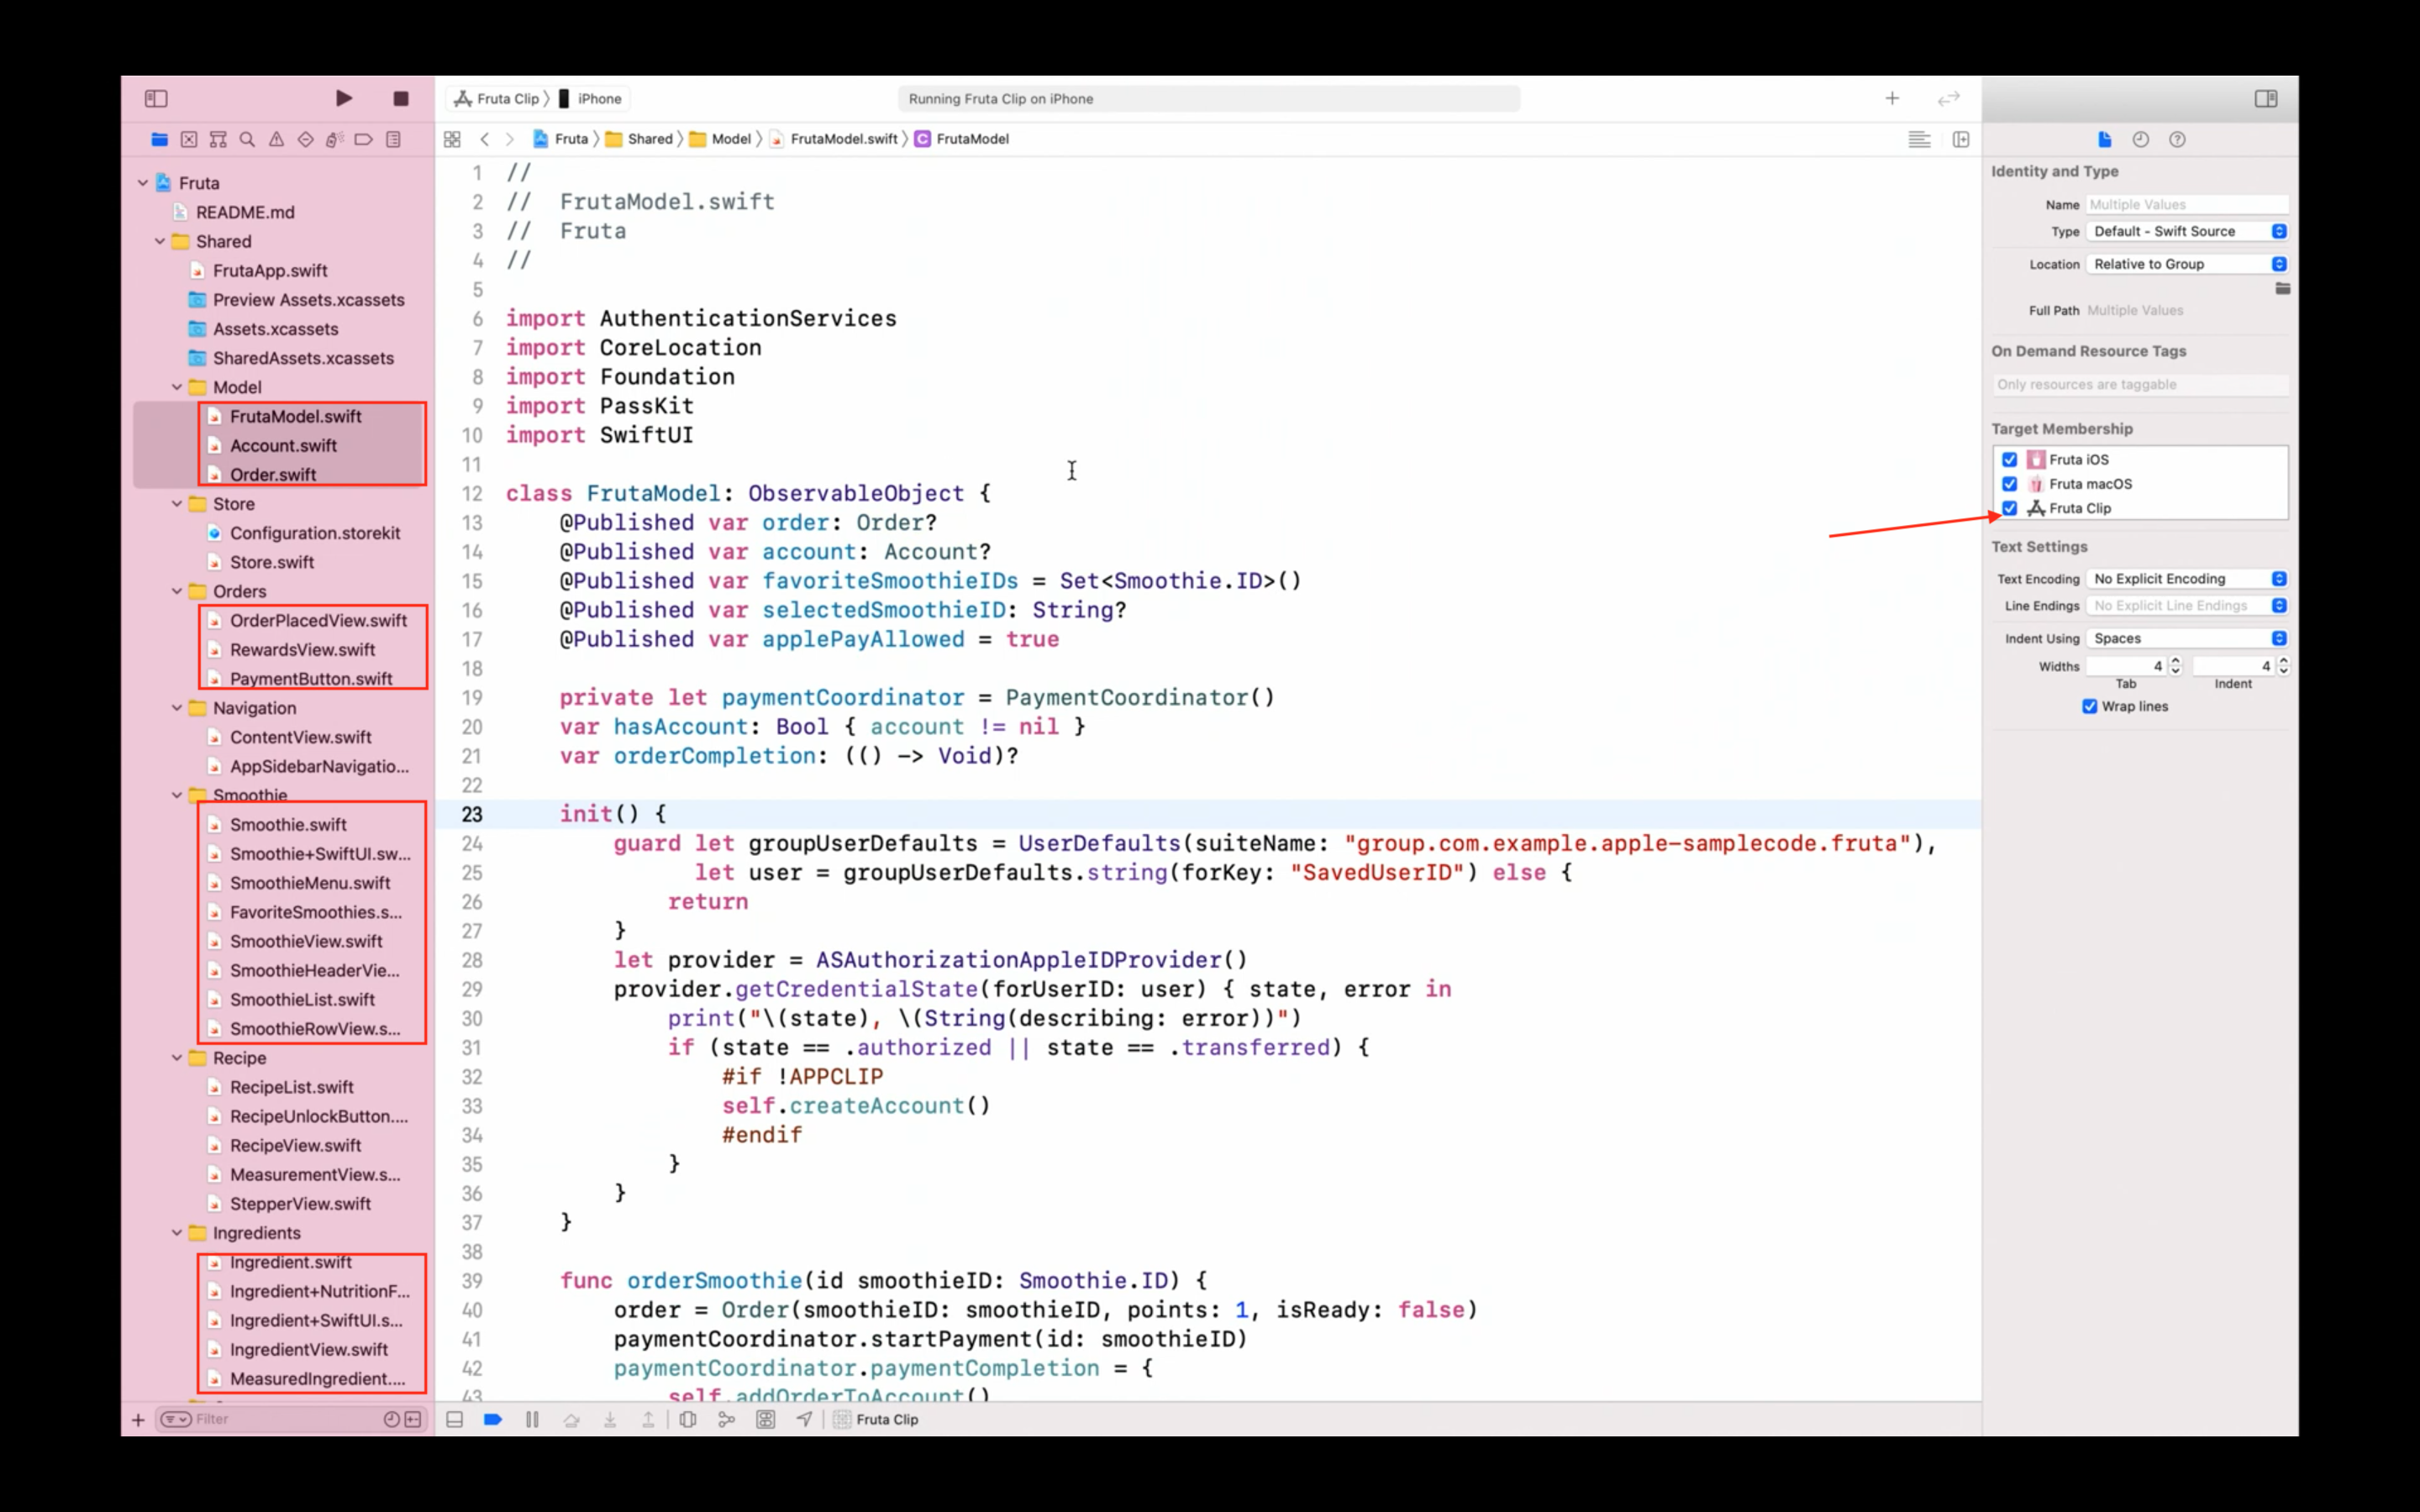Select ContentView.swift in the navigator
The image size is (2420, 1512).
[300, 737]
